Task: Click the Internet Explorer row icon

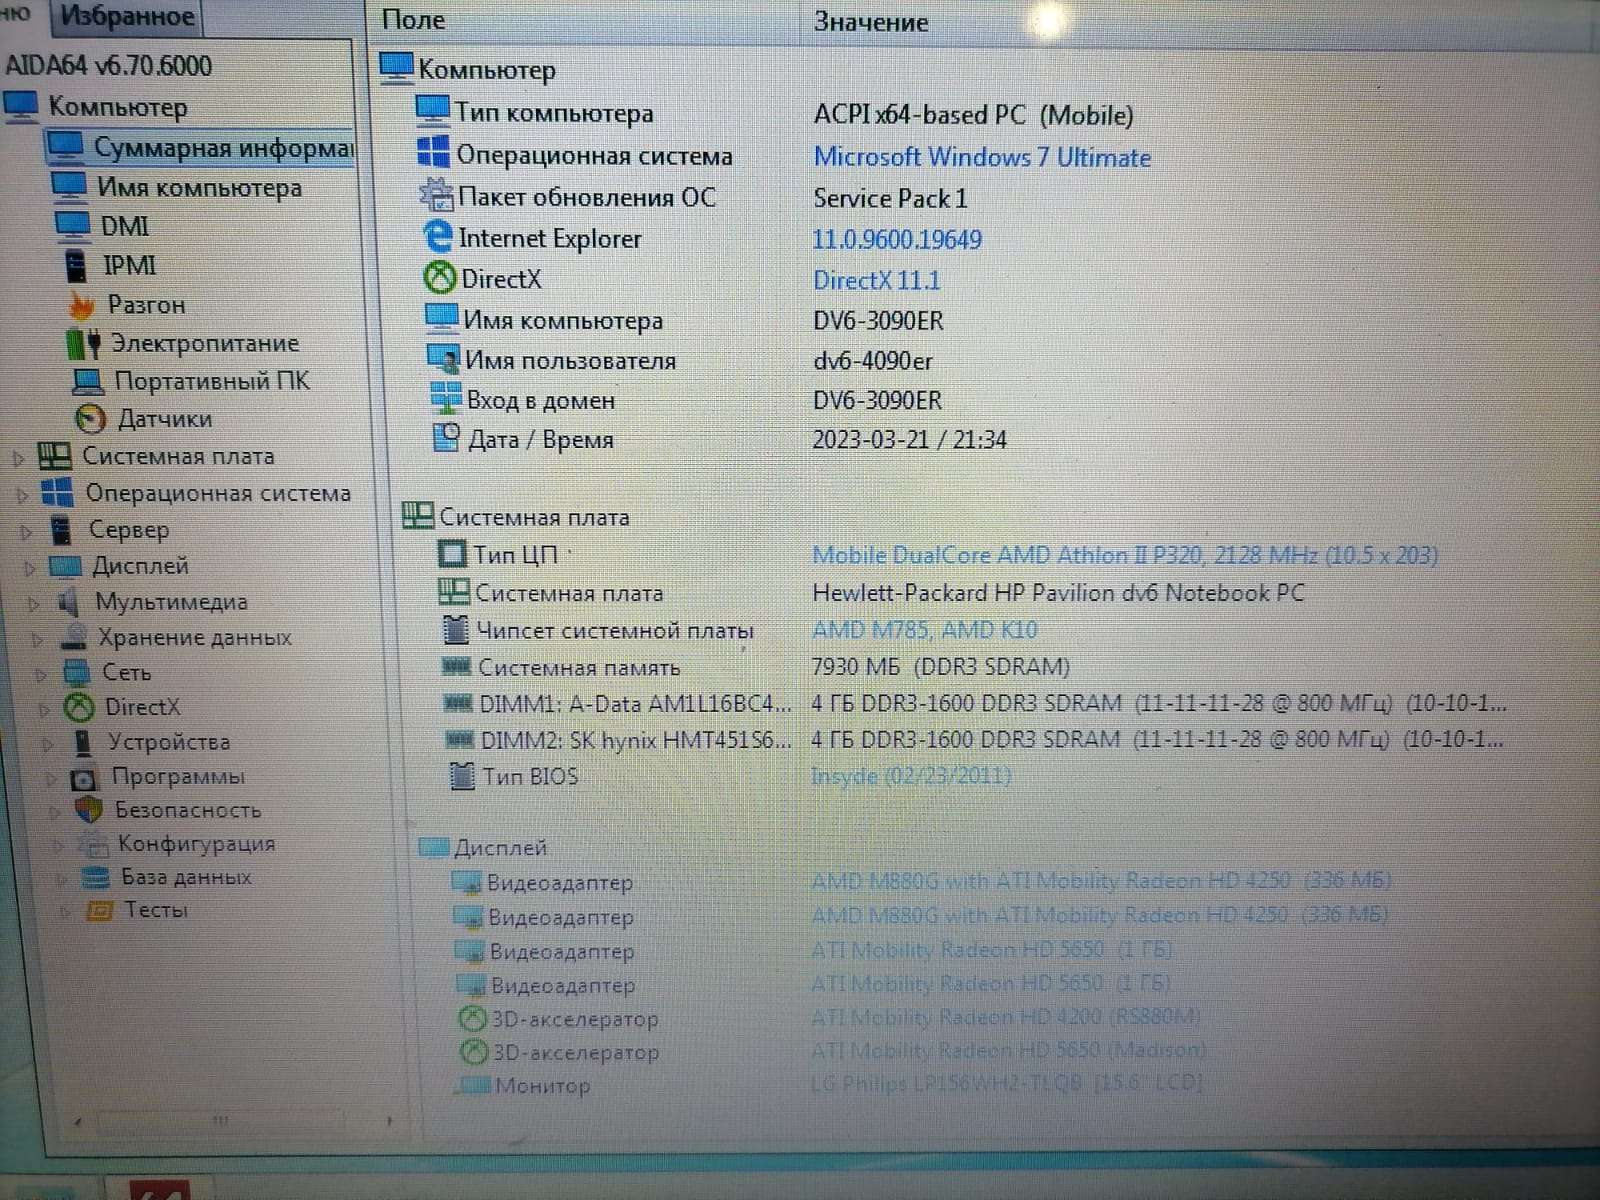Action: (438, 238)
